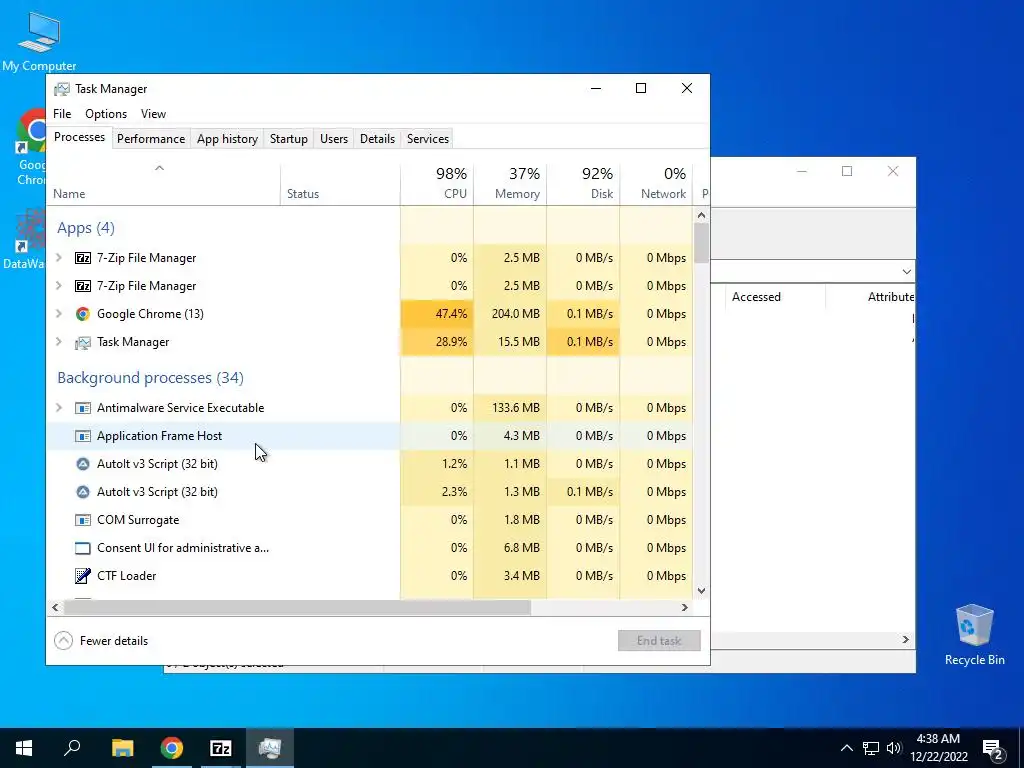Viewport: 1024px width, 768px height.
Task: Click the process list horizontal scrollbar thumb
Action: point(297,607)
